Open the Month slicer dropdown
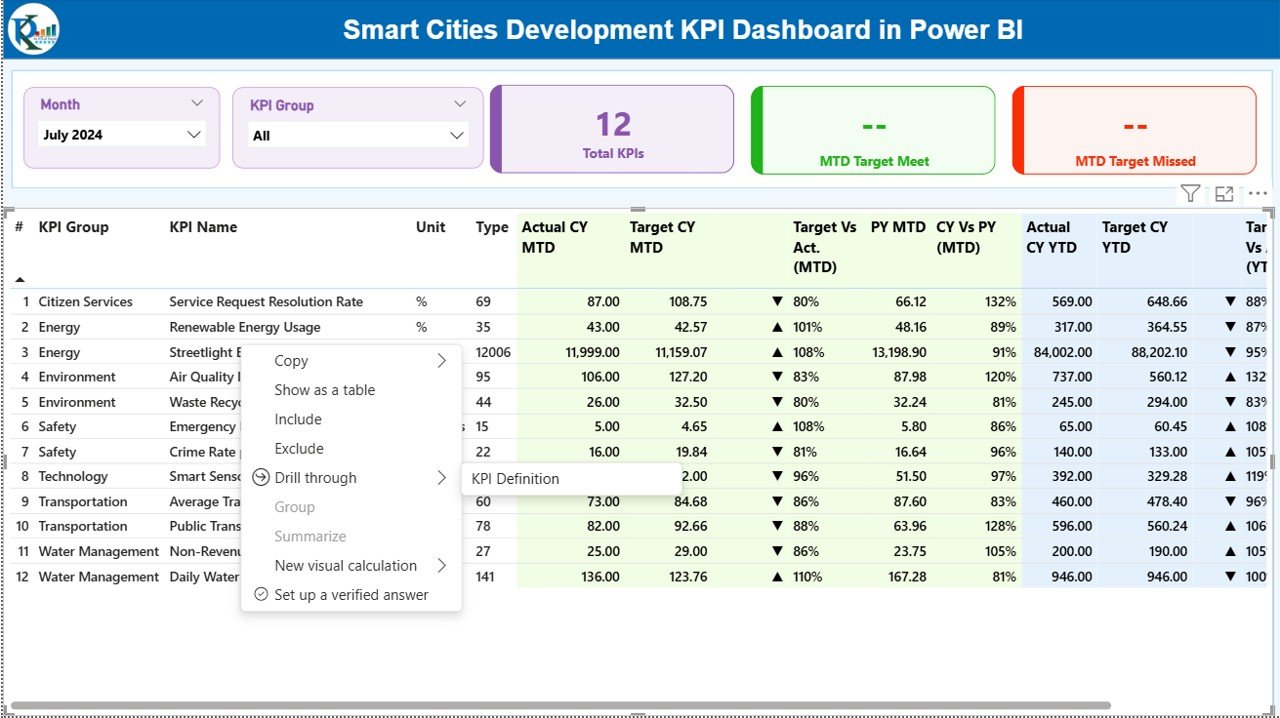1280x718 pixels. click(x=193, y=134)
